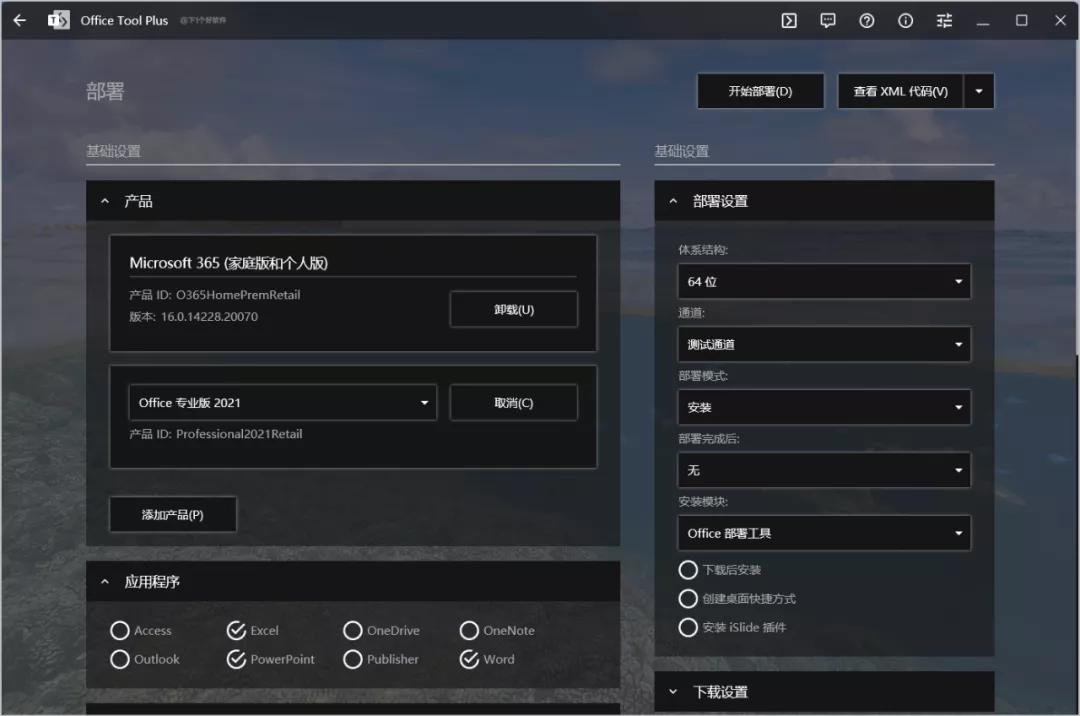Screen dimensions: 1080x716
Task: Click the Office Tool Plus logo icon
Action: (59, 20)
